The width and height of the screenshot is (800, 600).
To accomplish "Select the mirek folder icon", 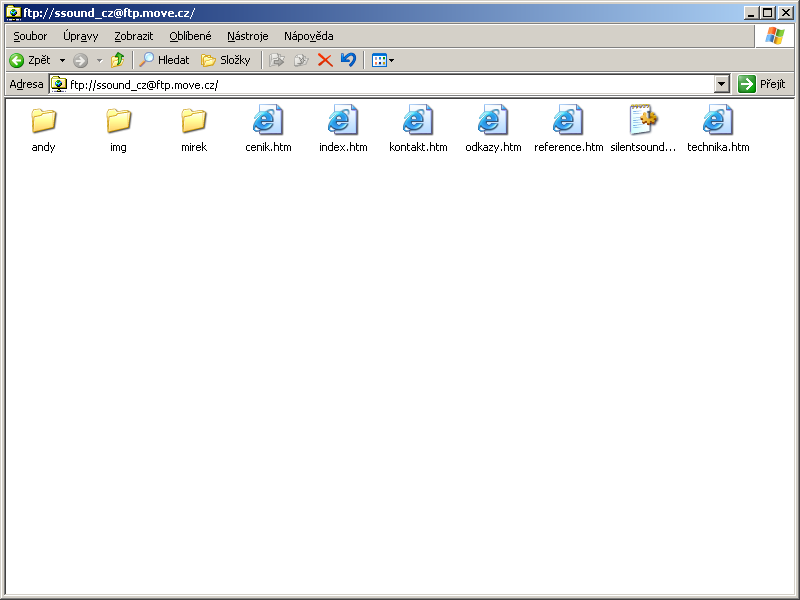I will click(194, 120).
